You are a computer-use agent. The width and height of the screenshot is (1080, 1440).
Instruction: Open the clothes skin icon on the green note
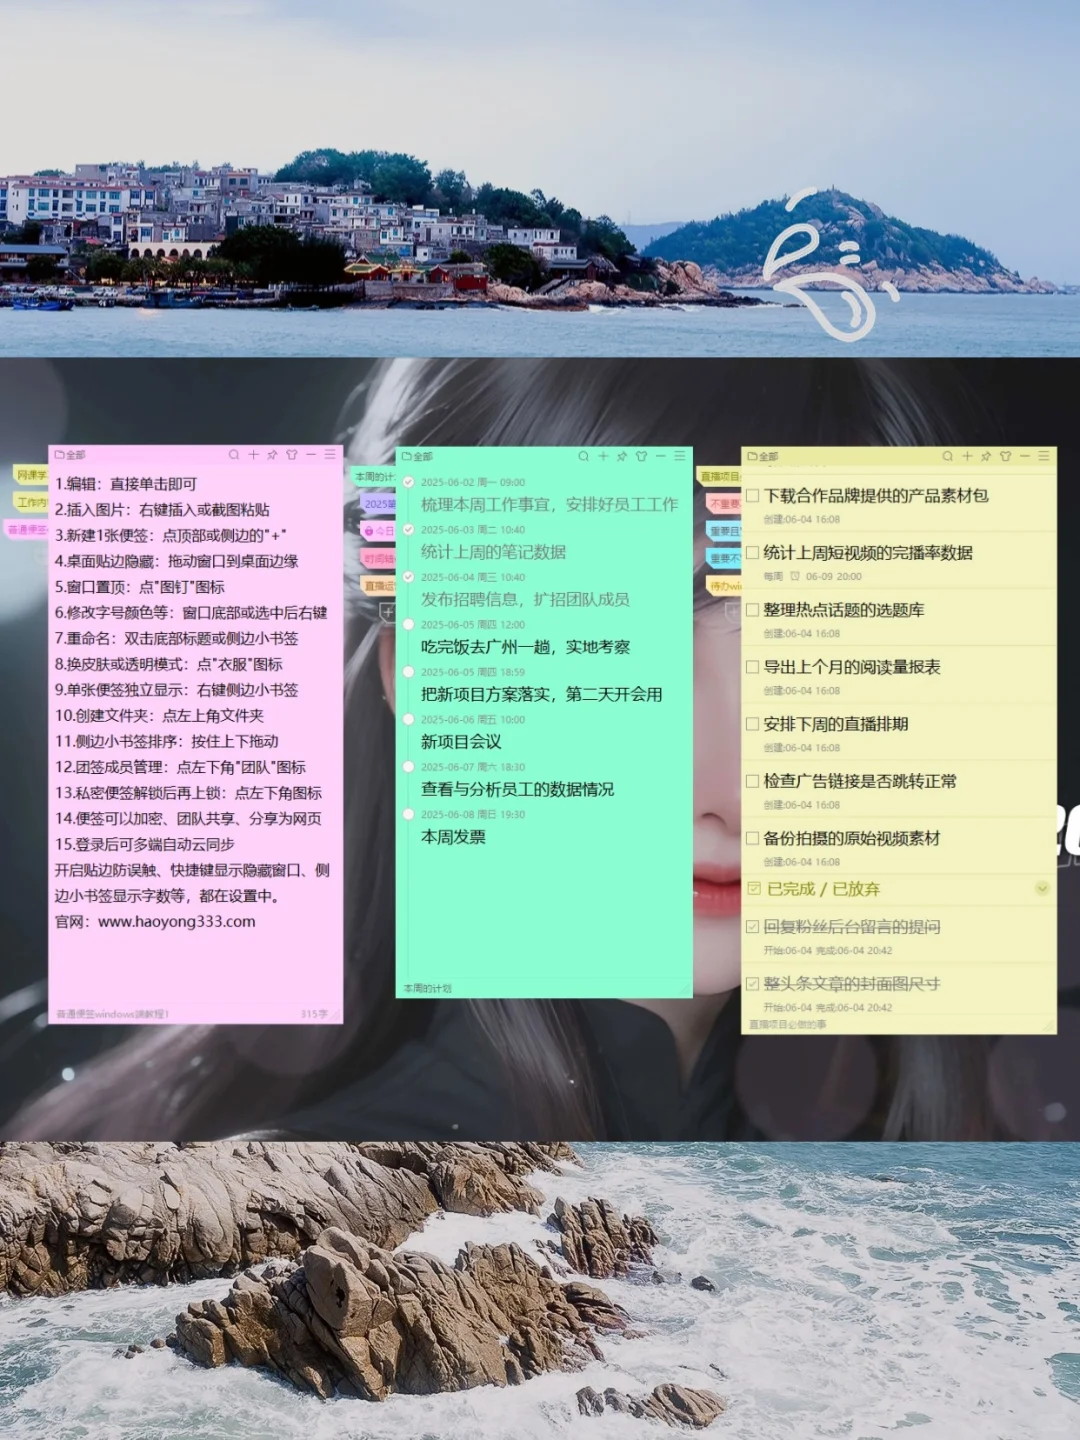pyautogui.click(x=641, y=456)
